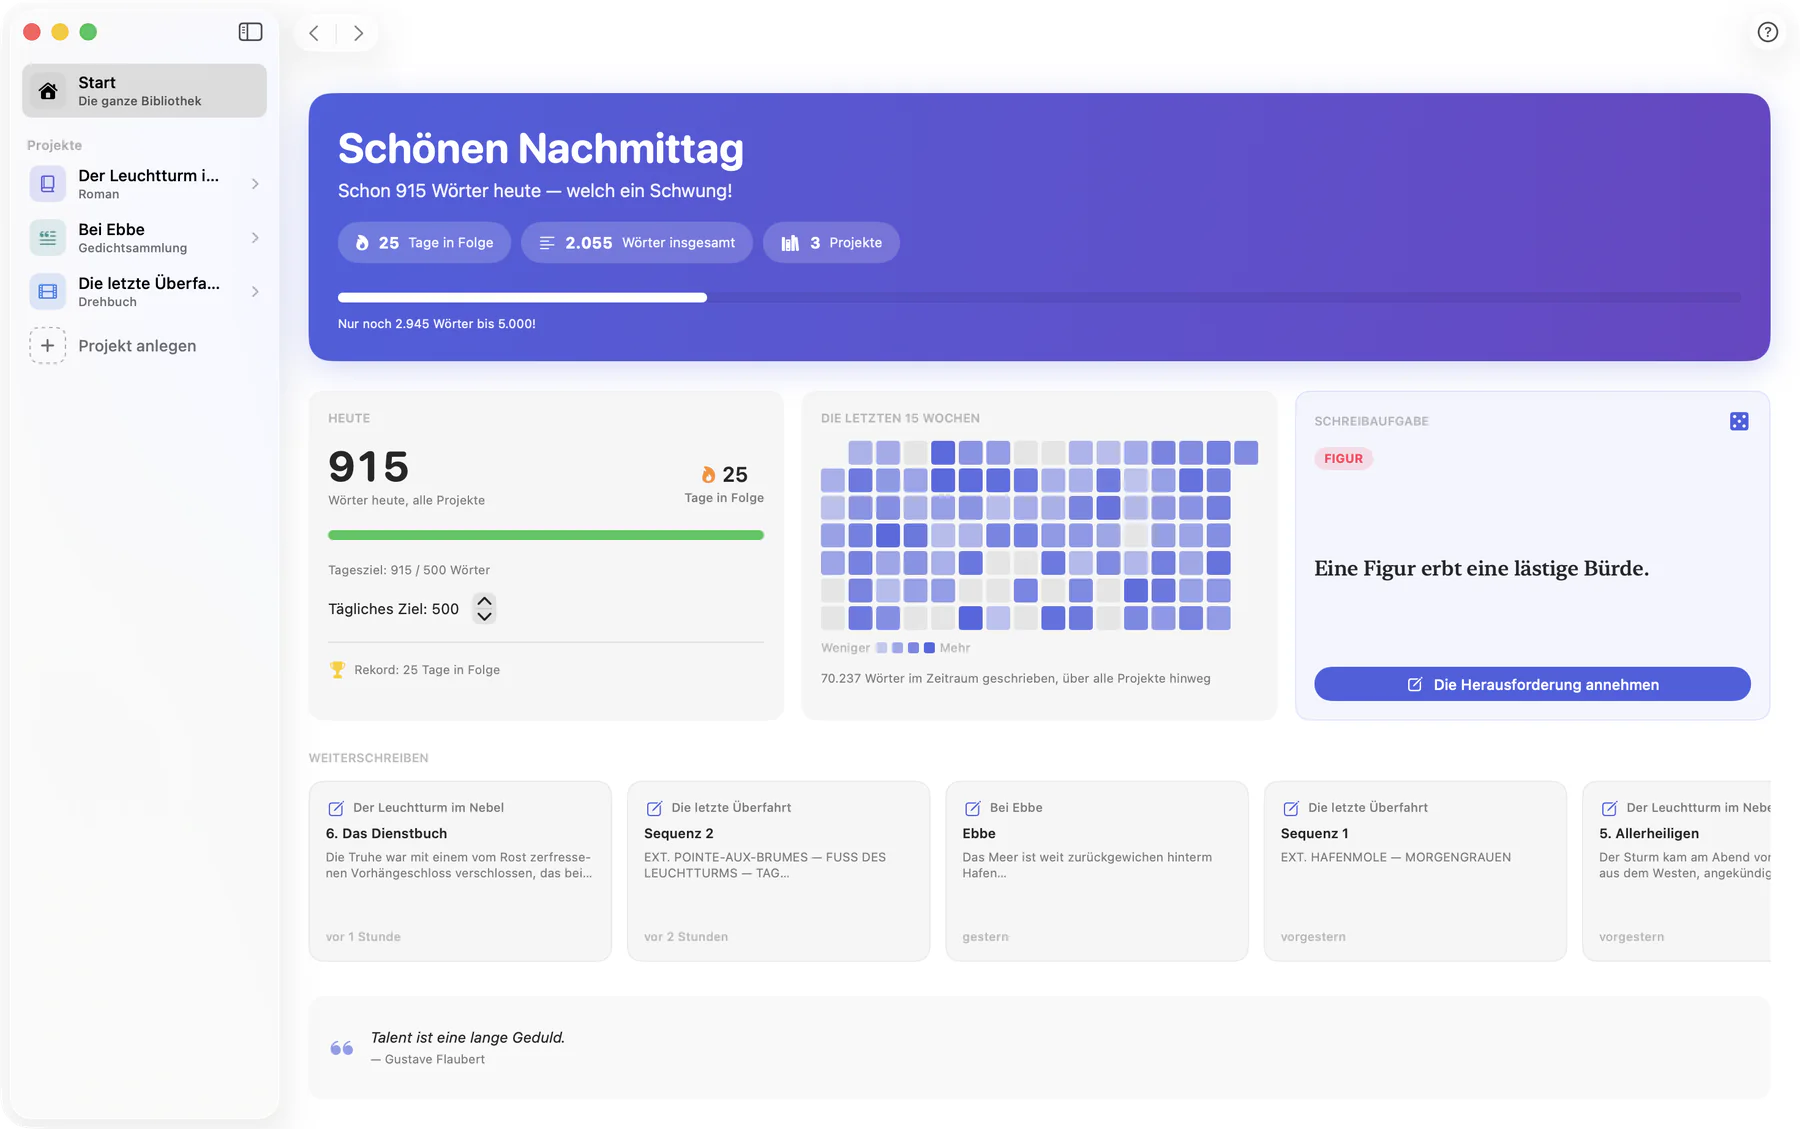Click the plus icon to add project
Viewport: 1800px width, 1129px height.
47,345
